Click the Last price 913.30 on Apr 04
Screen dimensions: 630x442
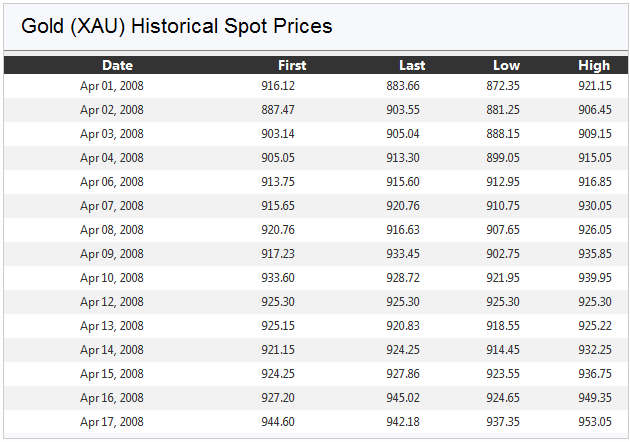coord(403,158)
